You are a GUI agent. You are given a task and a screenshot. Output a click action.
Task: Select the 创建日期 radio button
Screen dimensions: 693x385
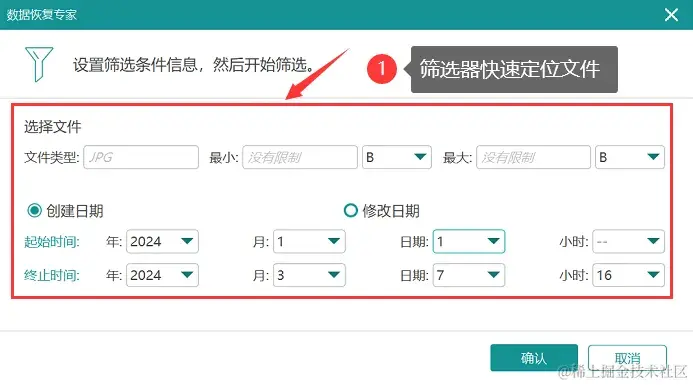pos(34,210)
